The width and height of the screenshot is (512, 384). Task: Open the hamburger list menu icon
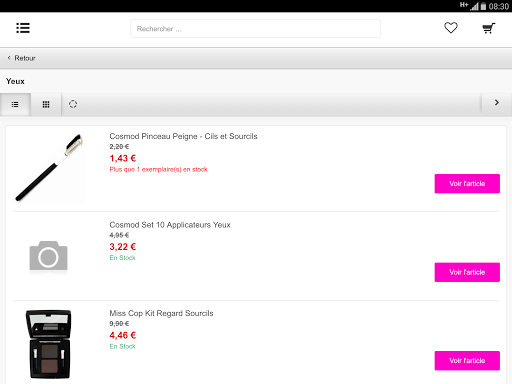[x=23, y=28]
